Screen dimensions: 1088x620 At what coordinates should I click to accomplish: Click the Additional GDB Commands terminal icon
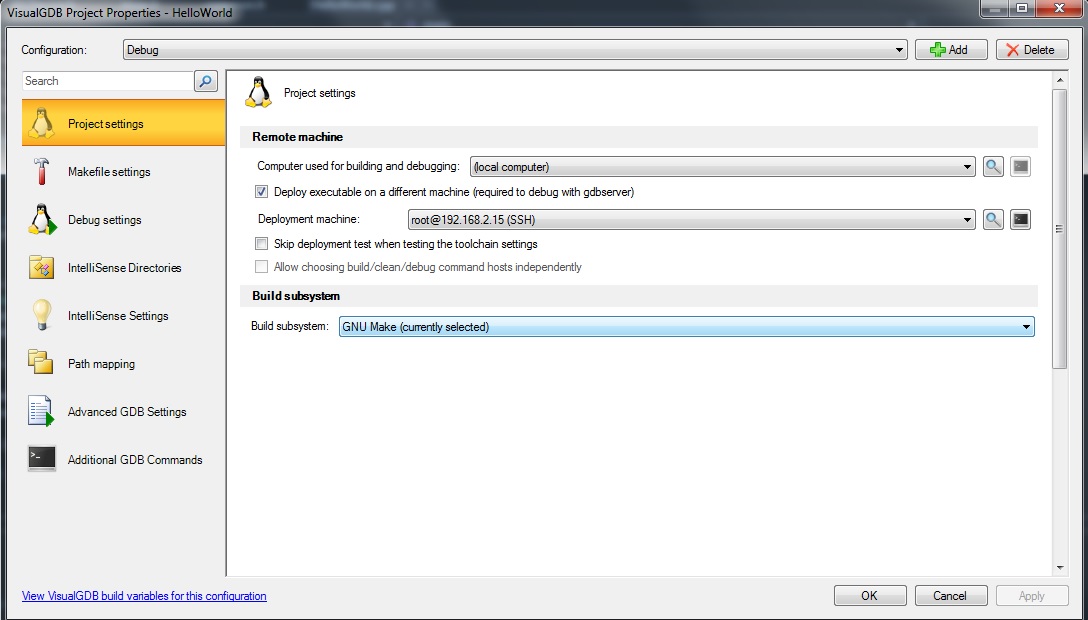tap(42, 458)
